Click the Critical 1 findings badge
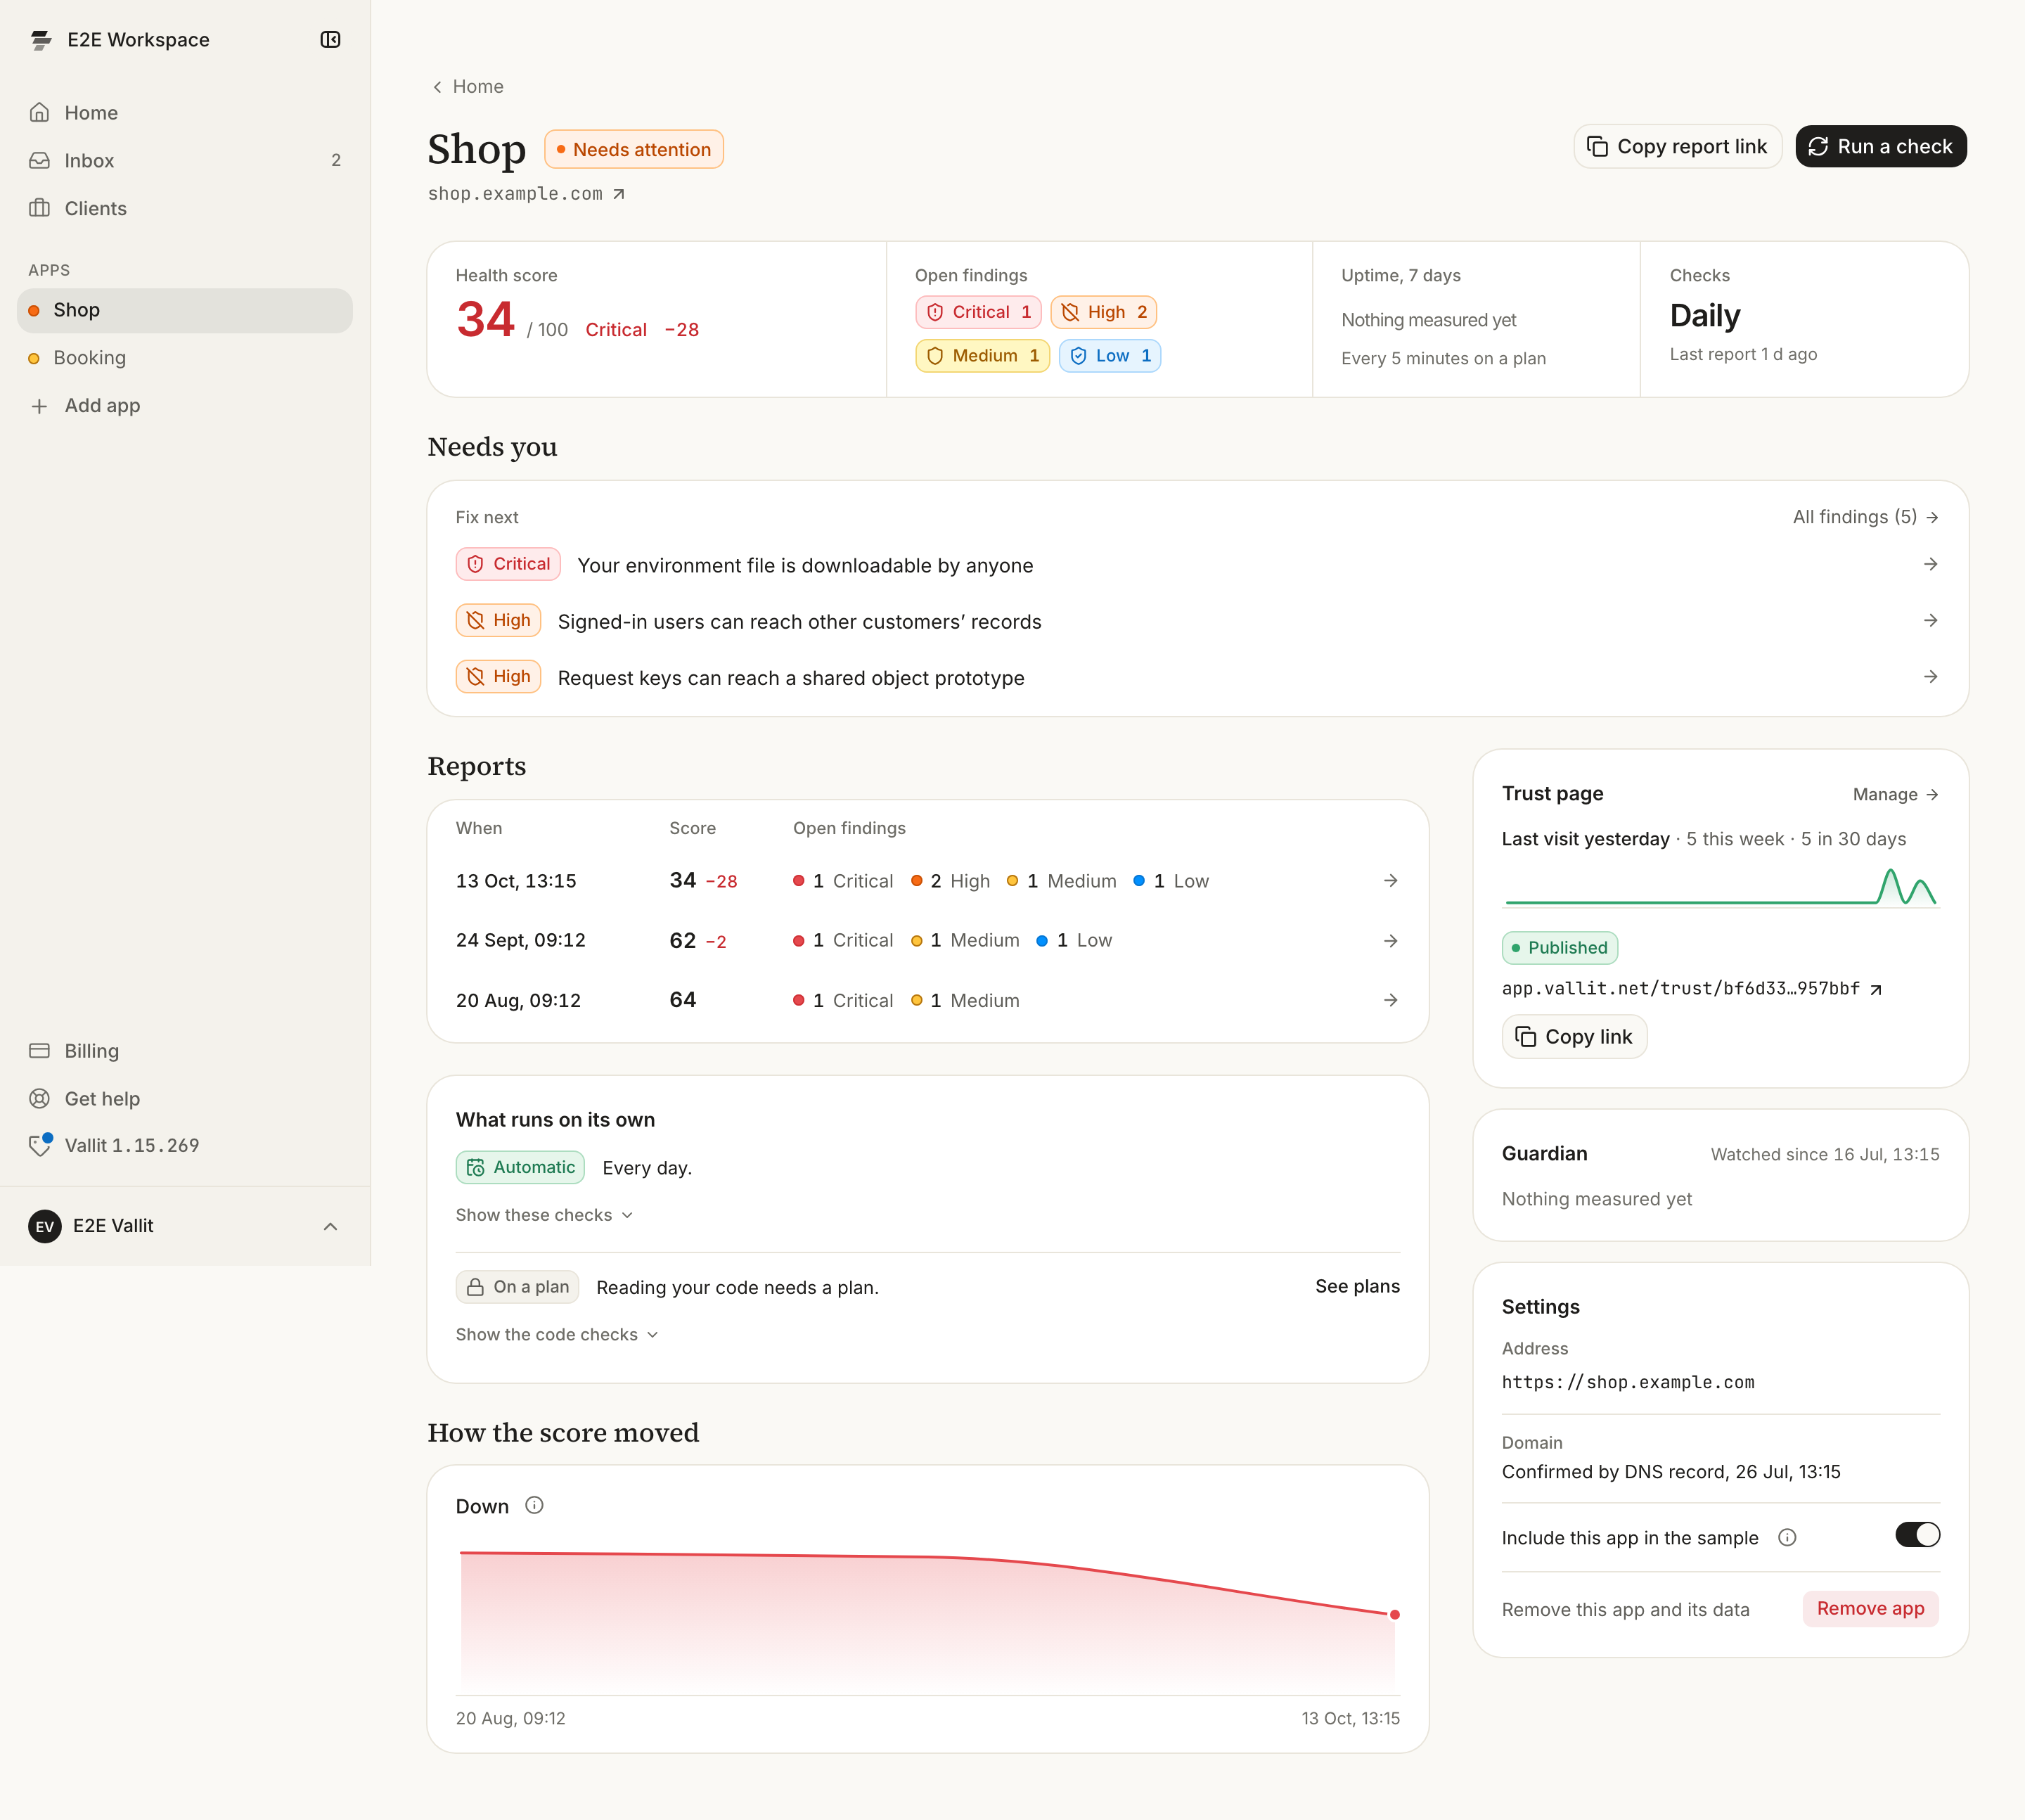 click(978, 312)
